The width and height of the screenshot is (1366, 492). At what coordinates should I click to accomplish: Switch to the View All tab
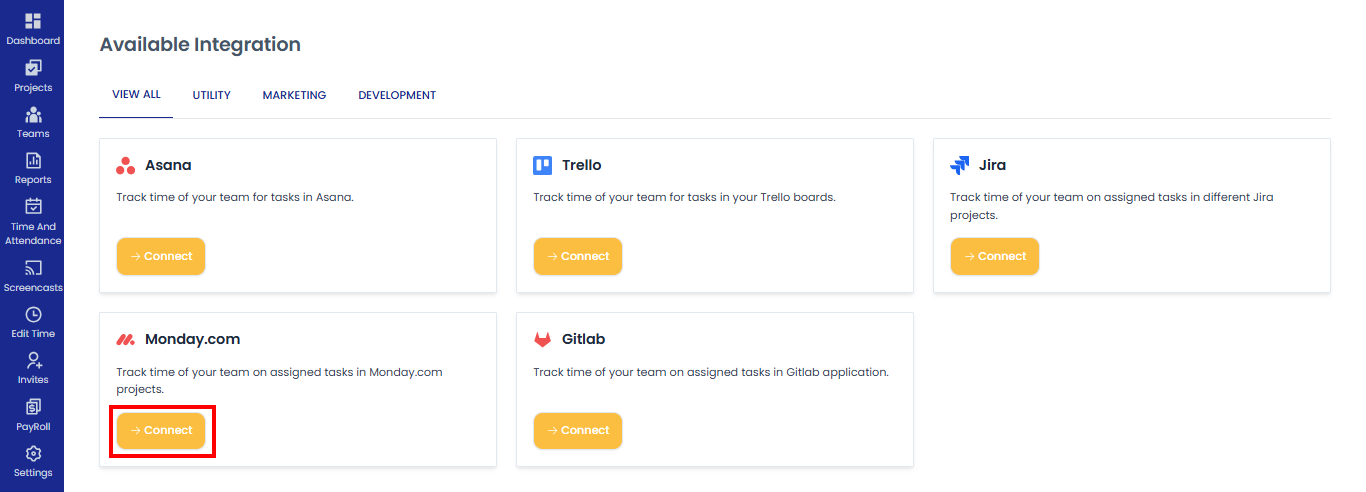136,95
